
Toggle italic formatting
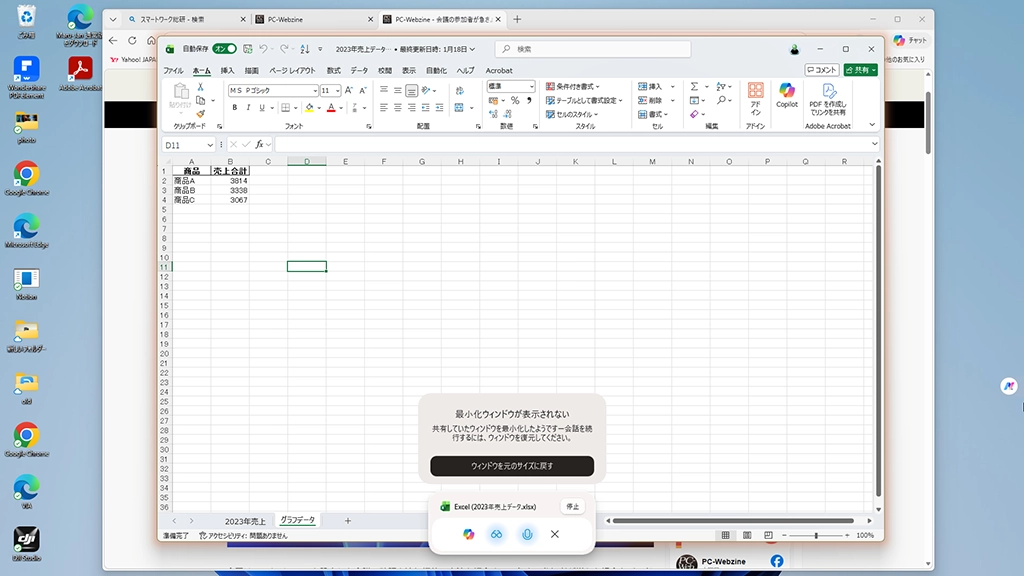coord(248,108)
